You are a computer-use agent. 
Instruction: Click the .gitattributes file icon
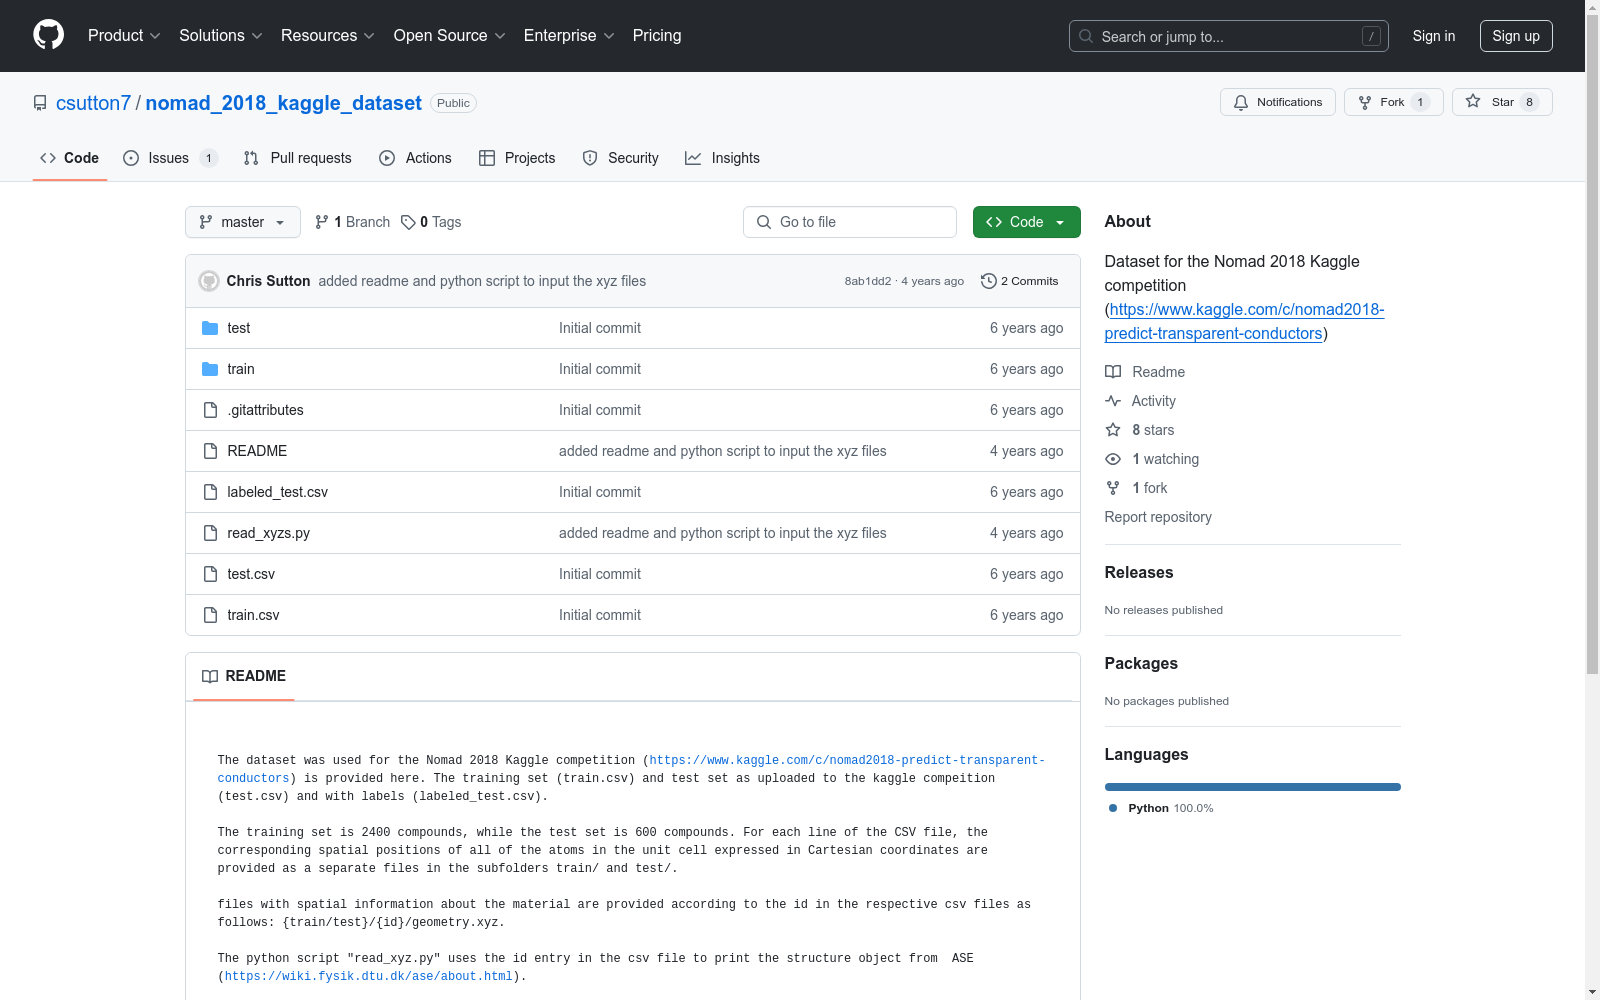(210, 410)
